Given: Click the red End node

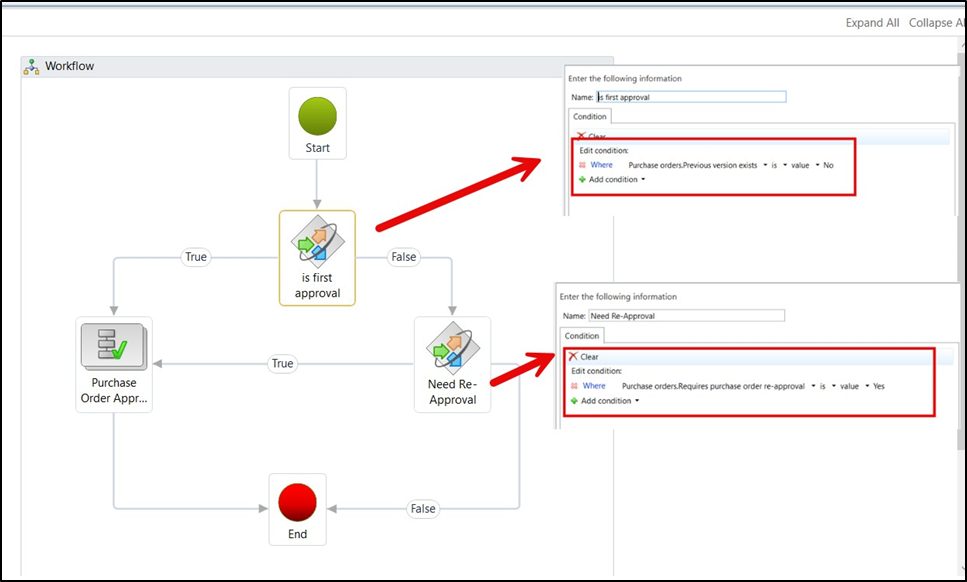Looking at the screenshot, I should pos(297,503).
